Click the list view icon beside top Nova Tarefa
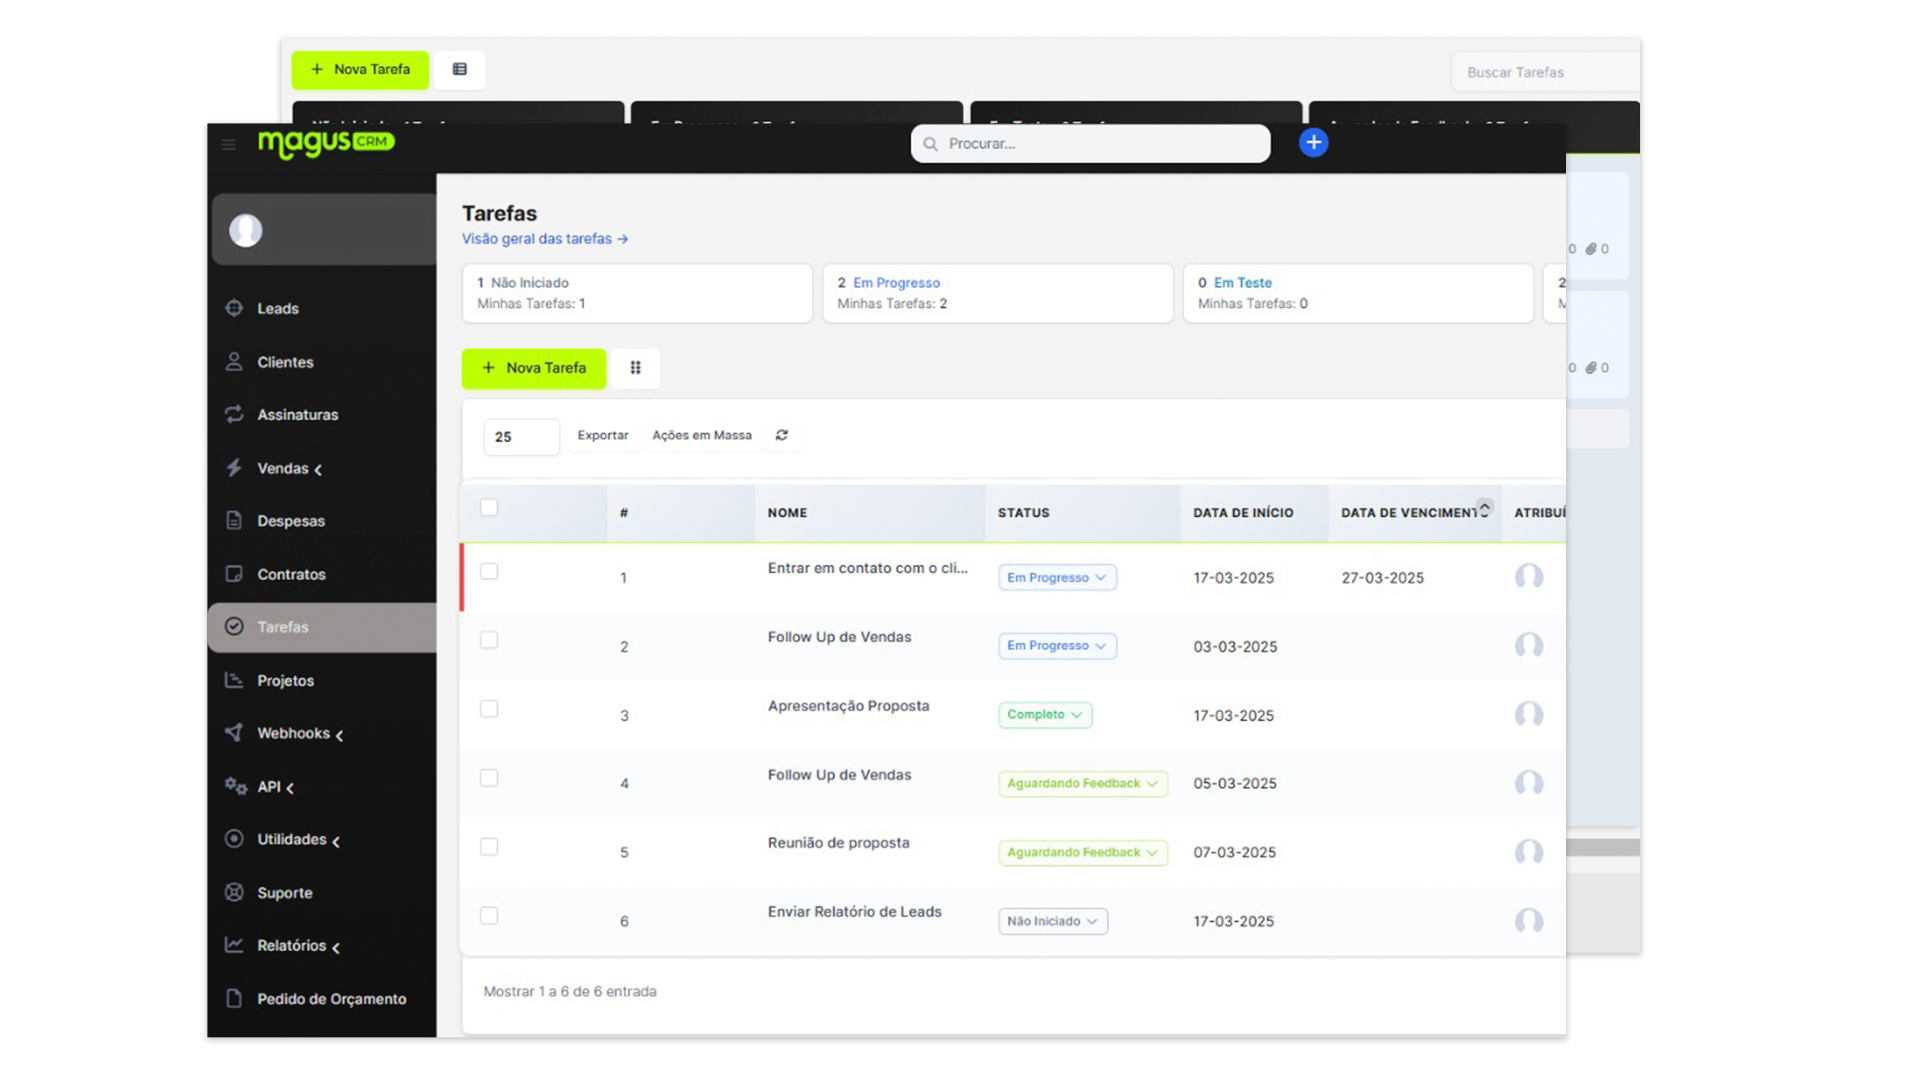The image size is (1920, 1080). 459,70
